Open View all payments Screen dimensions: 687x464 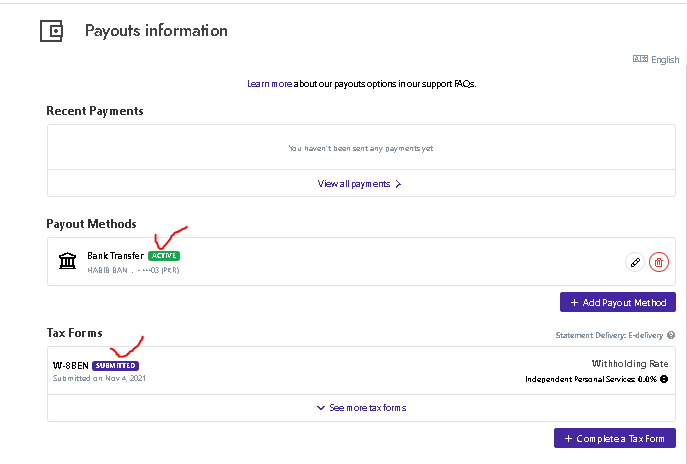coord(359,184)
